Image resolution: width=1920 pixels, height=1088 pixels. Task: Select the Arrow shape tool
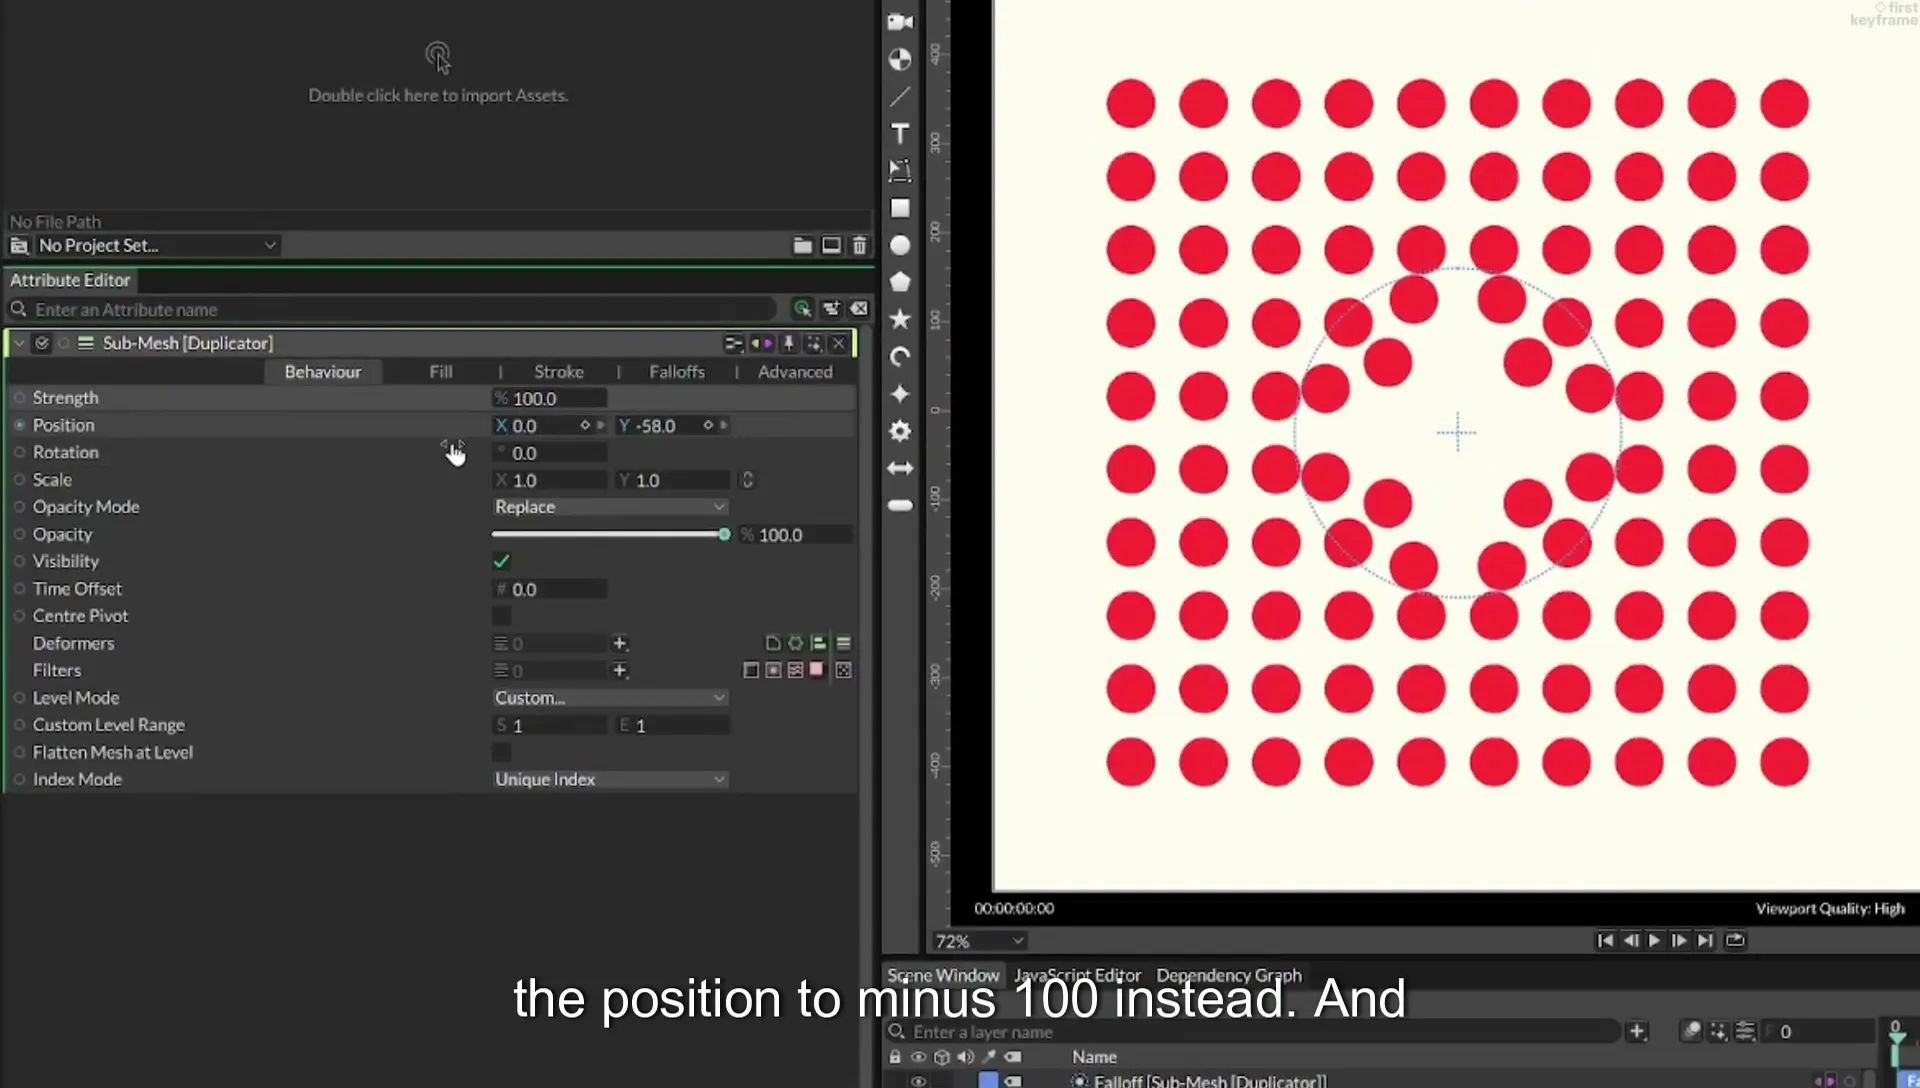[900, 468]
